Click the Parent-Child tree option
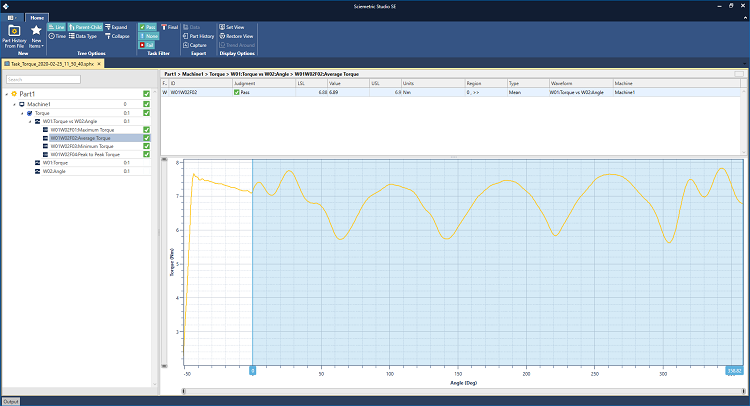 coord(85,26)
